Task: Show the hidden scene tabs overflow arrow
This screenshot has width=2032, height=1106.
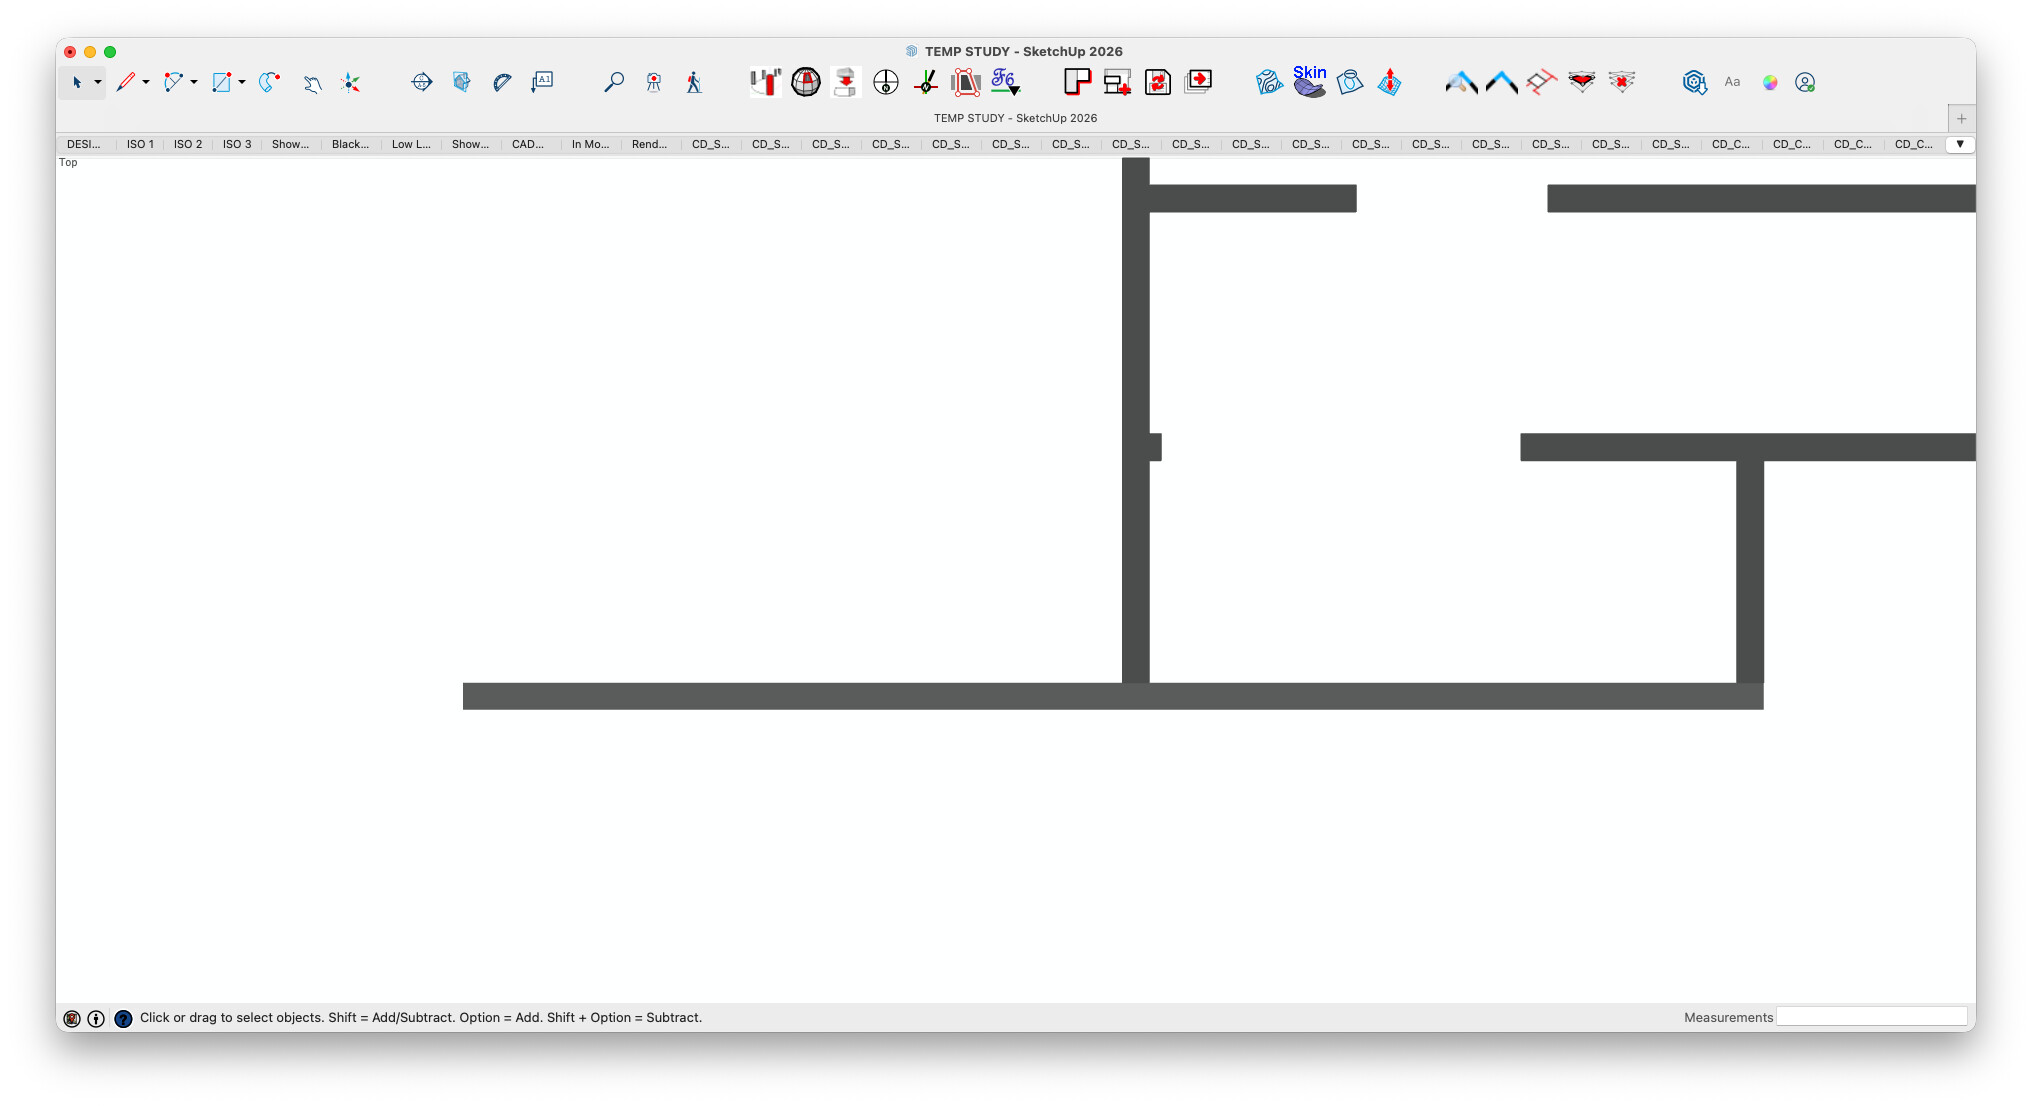Action: pyautogui.click(x=1960, y=144)
